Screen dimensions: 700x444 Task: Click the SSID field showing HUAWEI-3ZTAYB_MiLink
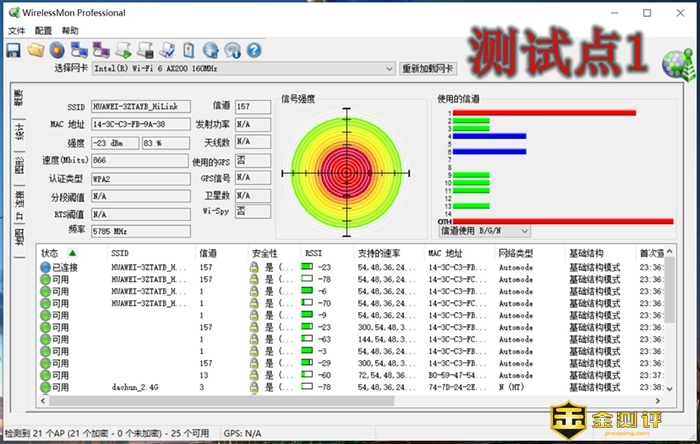point(147,106)
